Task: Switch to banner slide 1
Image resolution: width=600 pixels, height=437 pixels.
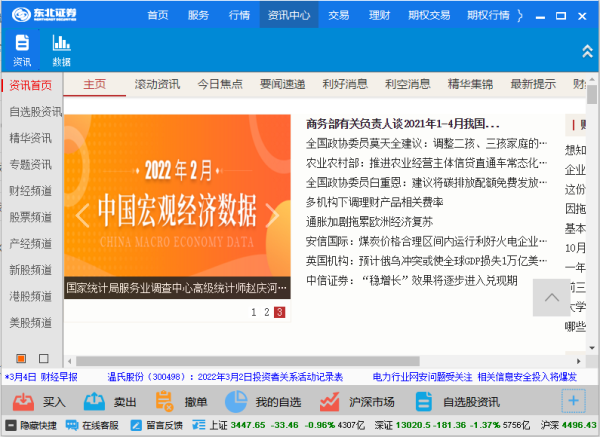Action: pyautogui.click(x=254, y=312)
